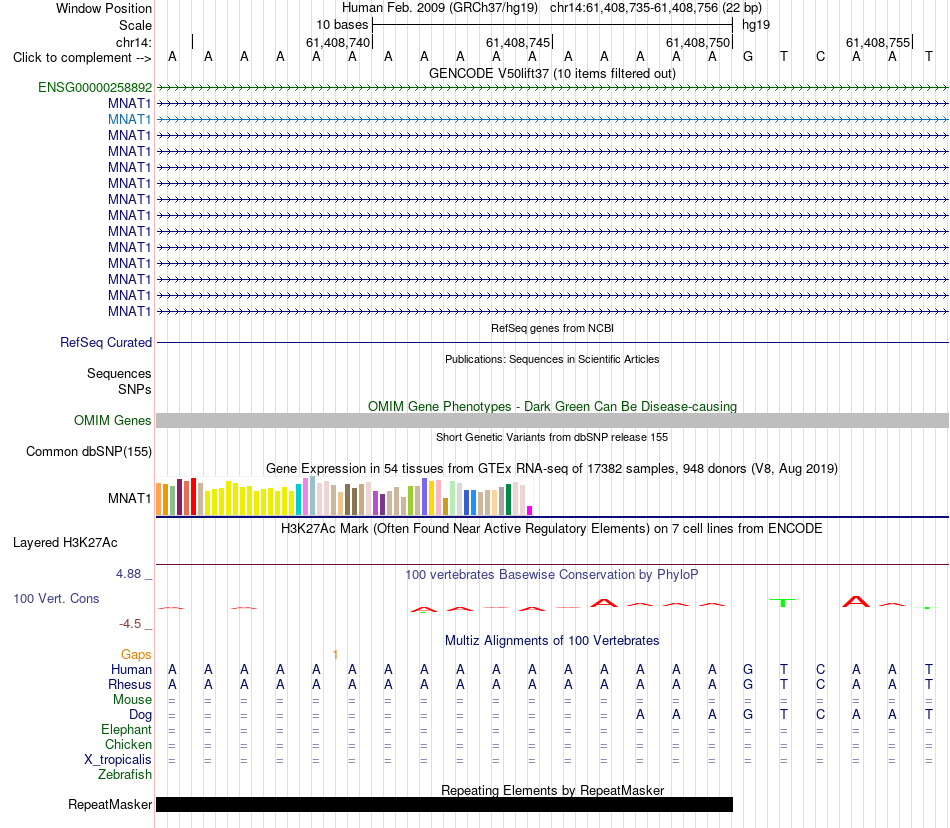Click the X_tropicalis species label
950x828 pixels.
118,760
